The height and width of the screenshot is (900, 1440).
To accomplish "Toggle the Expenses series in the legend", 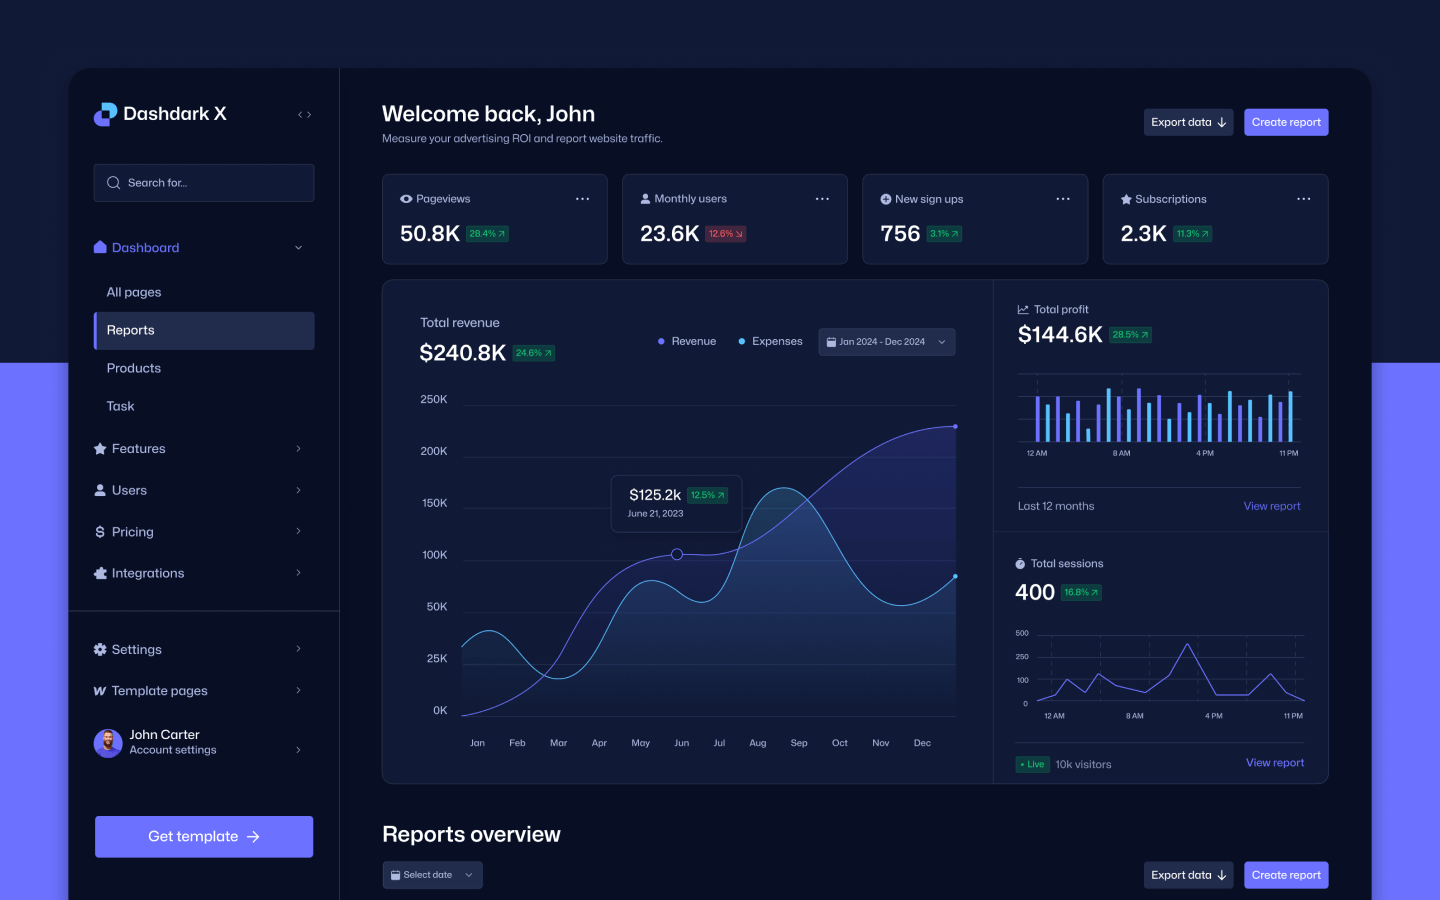I will pyautogui.click(x=770, y=341).
